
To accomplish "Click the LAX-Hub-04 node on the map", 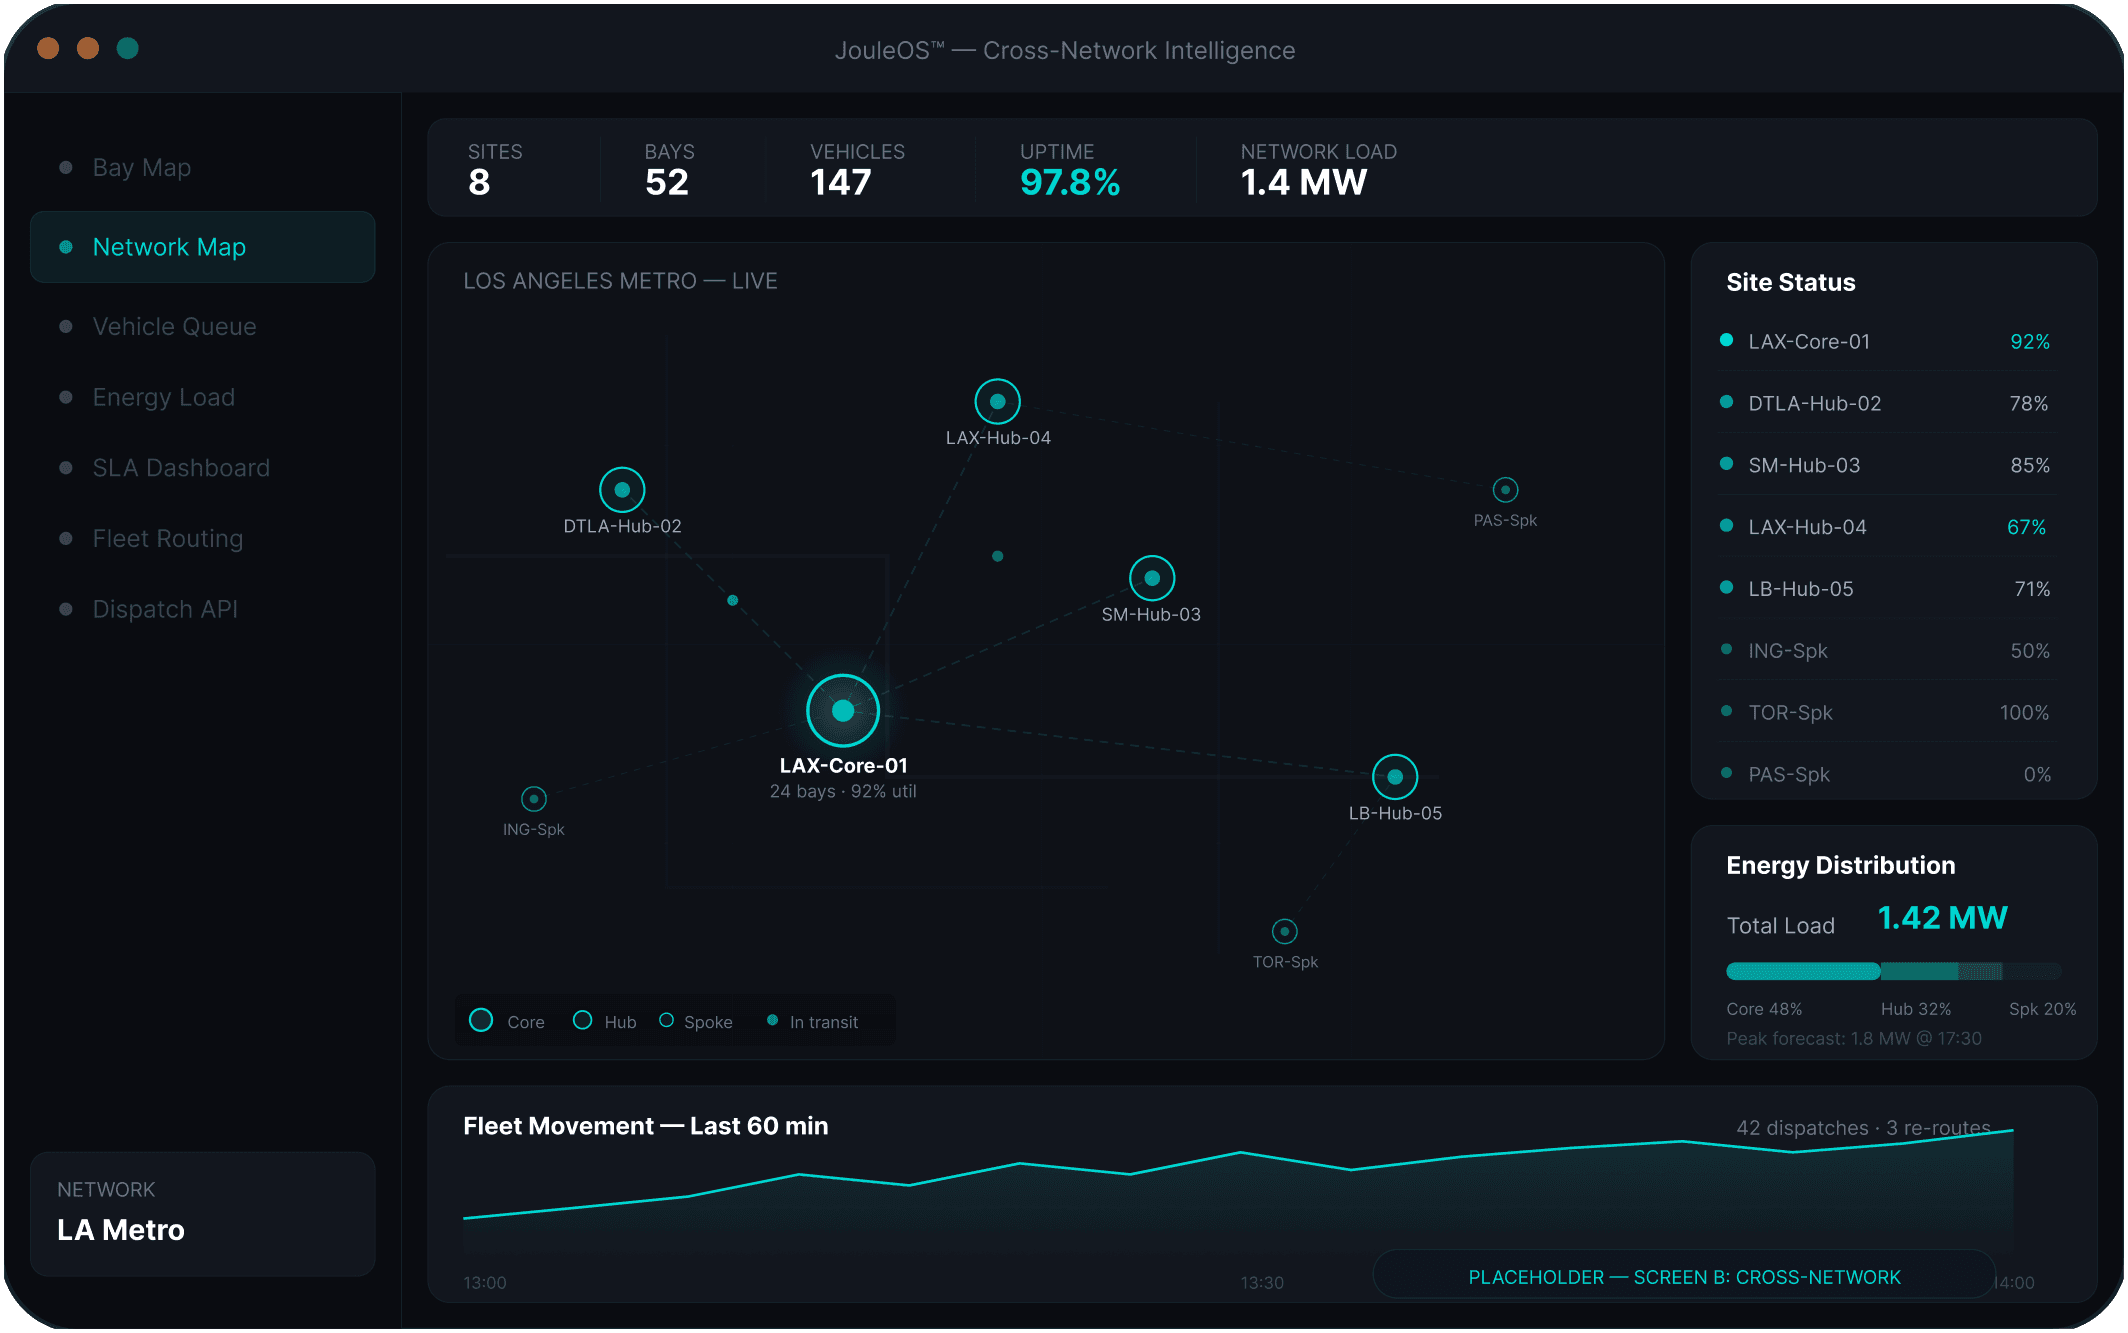I will point(997,402).
